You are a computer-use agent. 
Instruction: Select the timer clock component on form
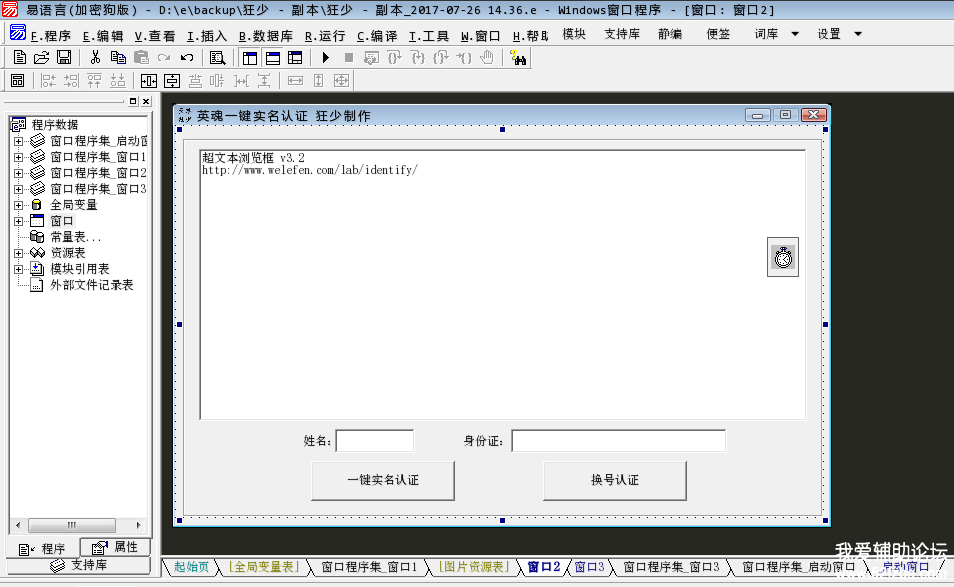click(x=783, y=258)
